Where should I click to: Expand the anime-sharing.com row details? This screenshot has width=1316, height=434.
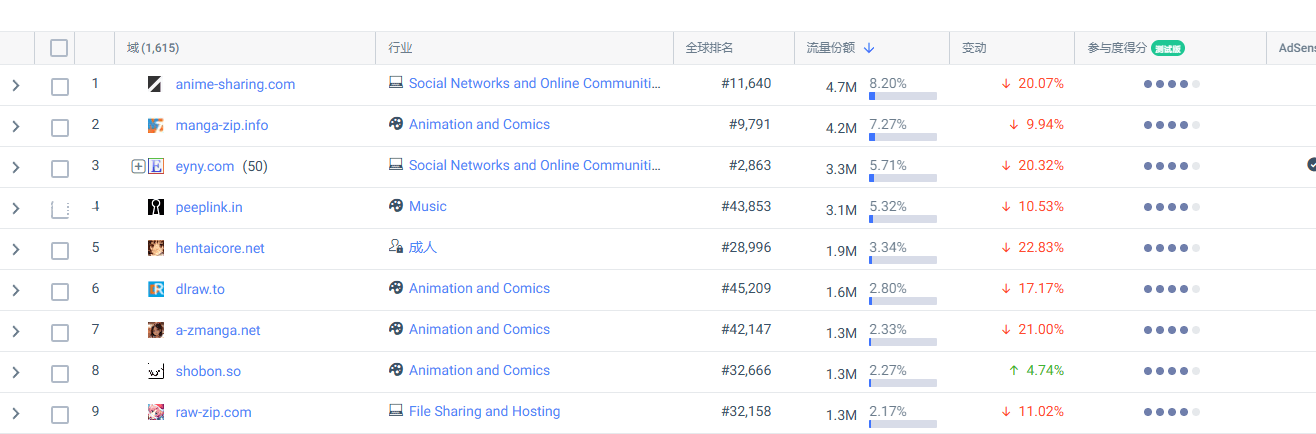(x=15, y=86)
